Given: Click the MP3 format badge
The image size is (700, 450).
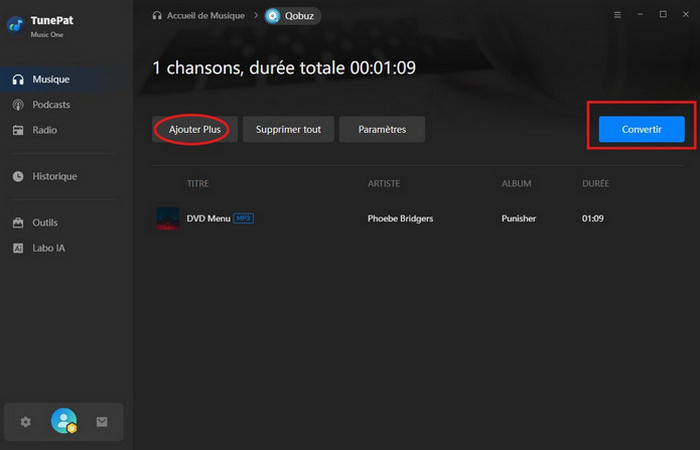Looking at the screenshot, I should coord(244,218).
